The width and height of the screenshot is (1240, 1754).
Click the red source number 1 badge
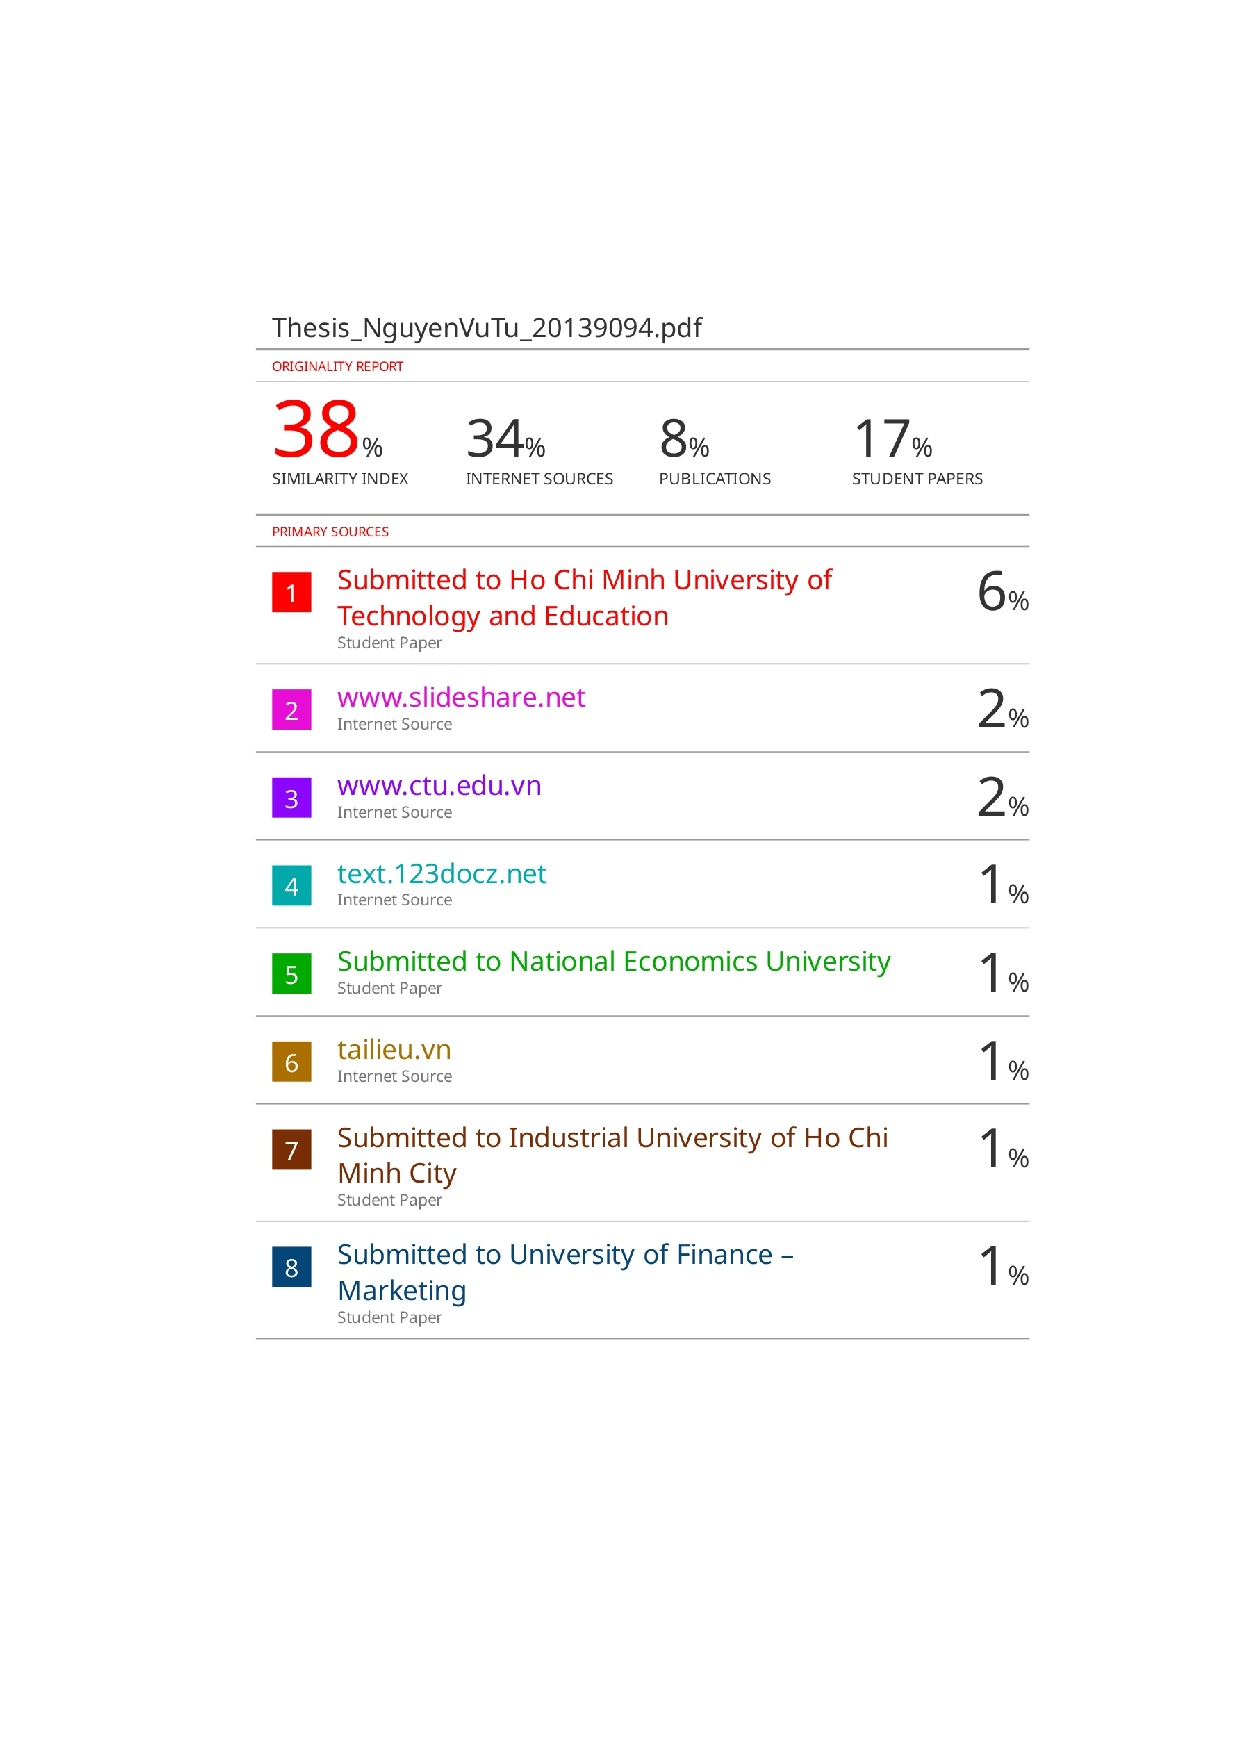[291, 592]
